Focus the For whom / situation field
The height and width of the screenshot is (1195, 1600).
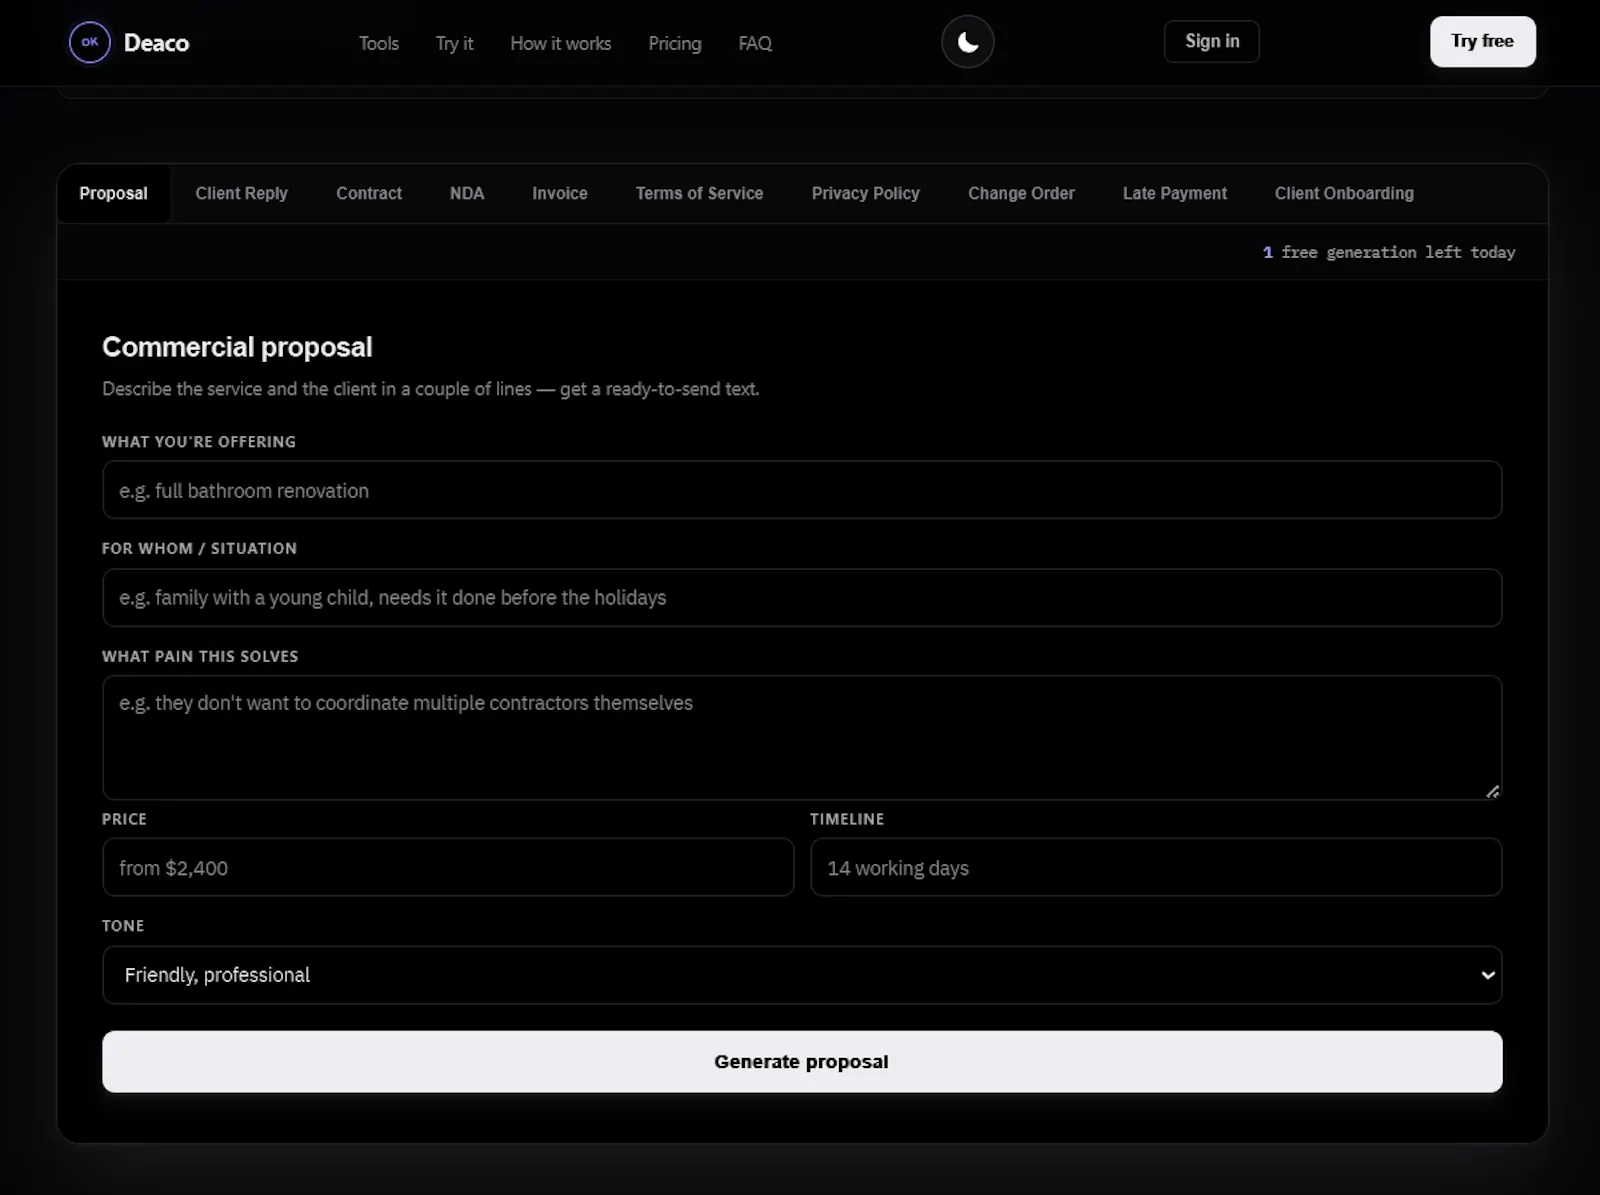tap(802, 597)
